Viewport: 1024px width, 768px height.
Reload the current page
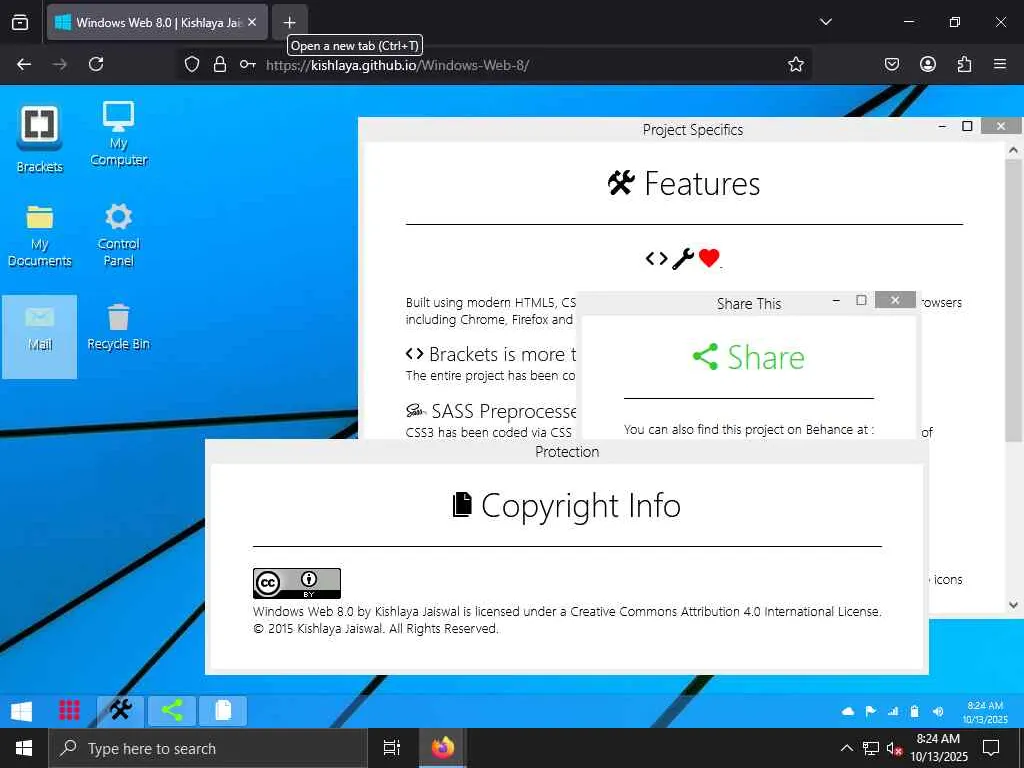point(96,64)
